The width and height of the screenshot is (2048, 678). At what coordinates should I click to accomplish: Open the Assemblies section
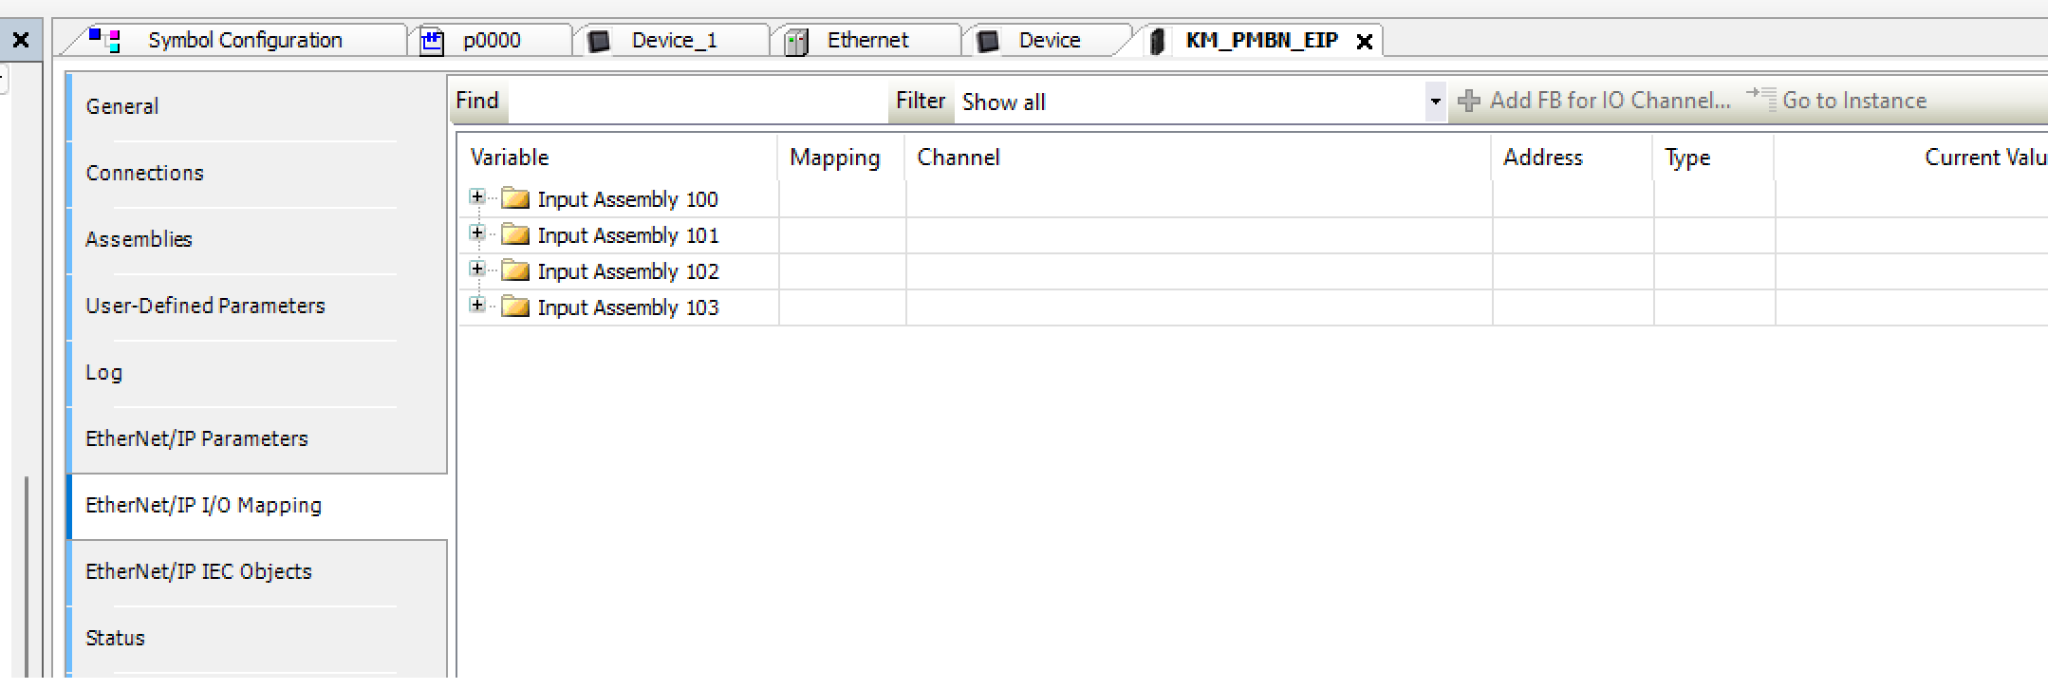pyautogui.click(x=139, y=239)
